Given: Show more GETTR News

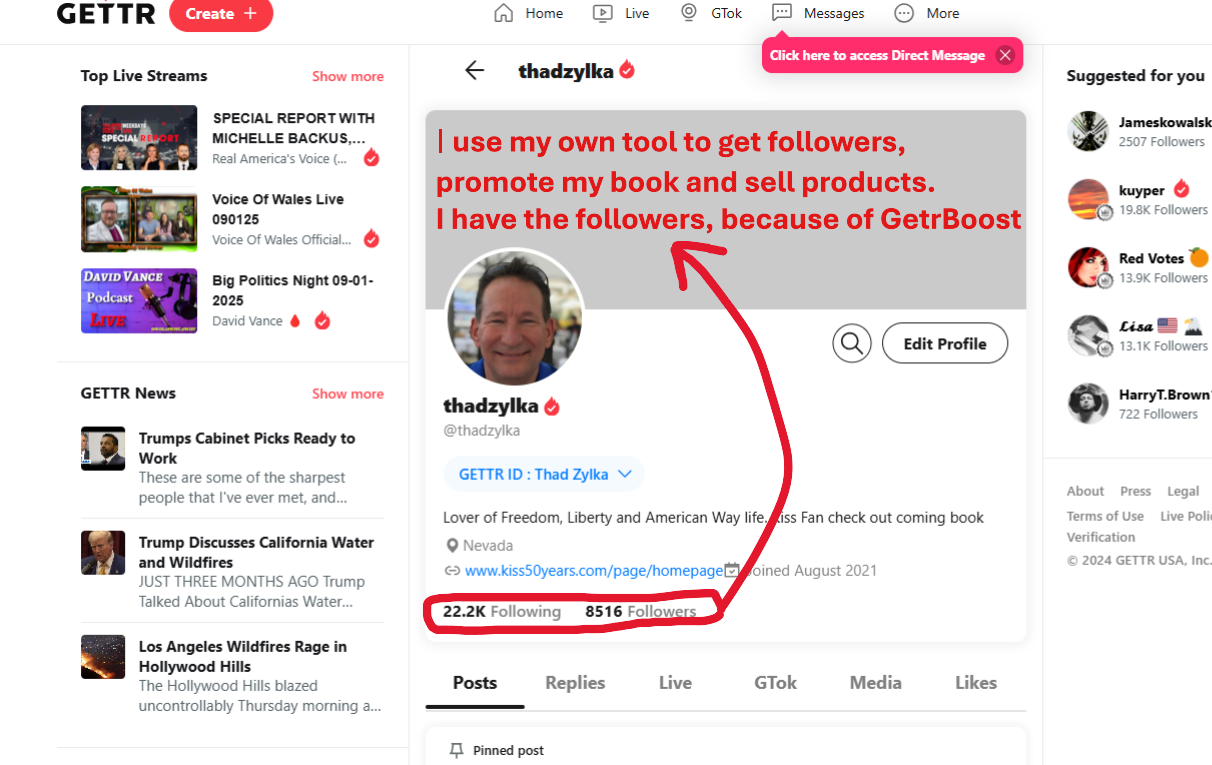Looking at the screenshot, I should click(x=347, y=394).
